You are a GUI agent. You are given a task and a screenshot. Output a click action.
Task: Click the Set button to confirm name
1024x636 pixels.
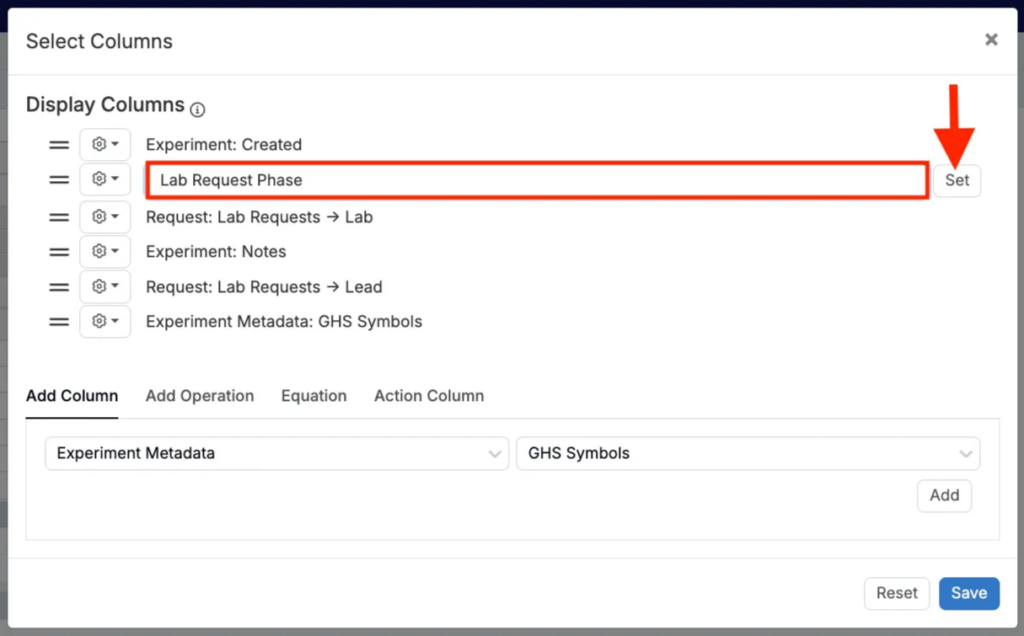pos(957,181)
